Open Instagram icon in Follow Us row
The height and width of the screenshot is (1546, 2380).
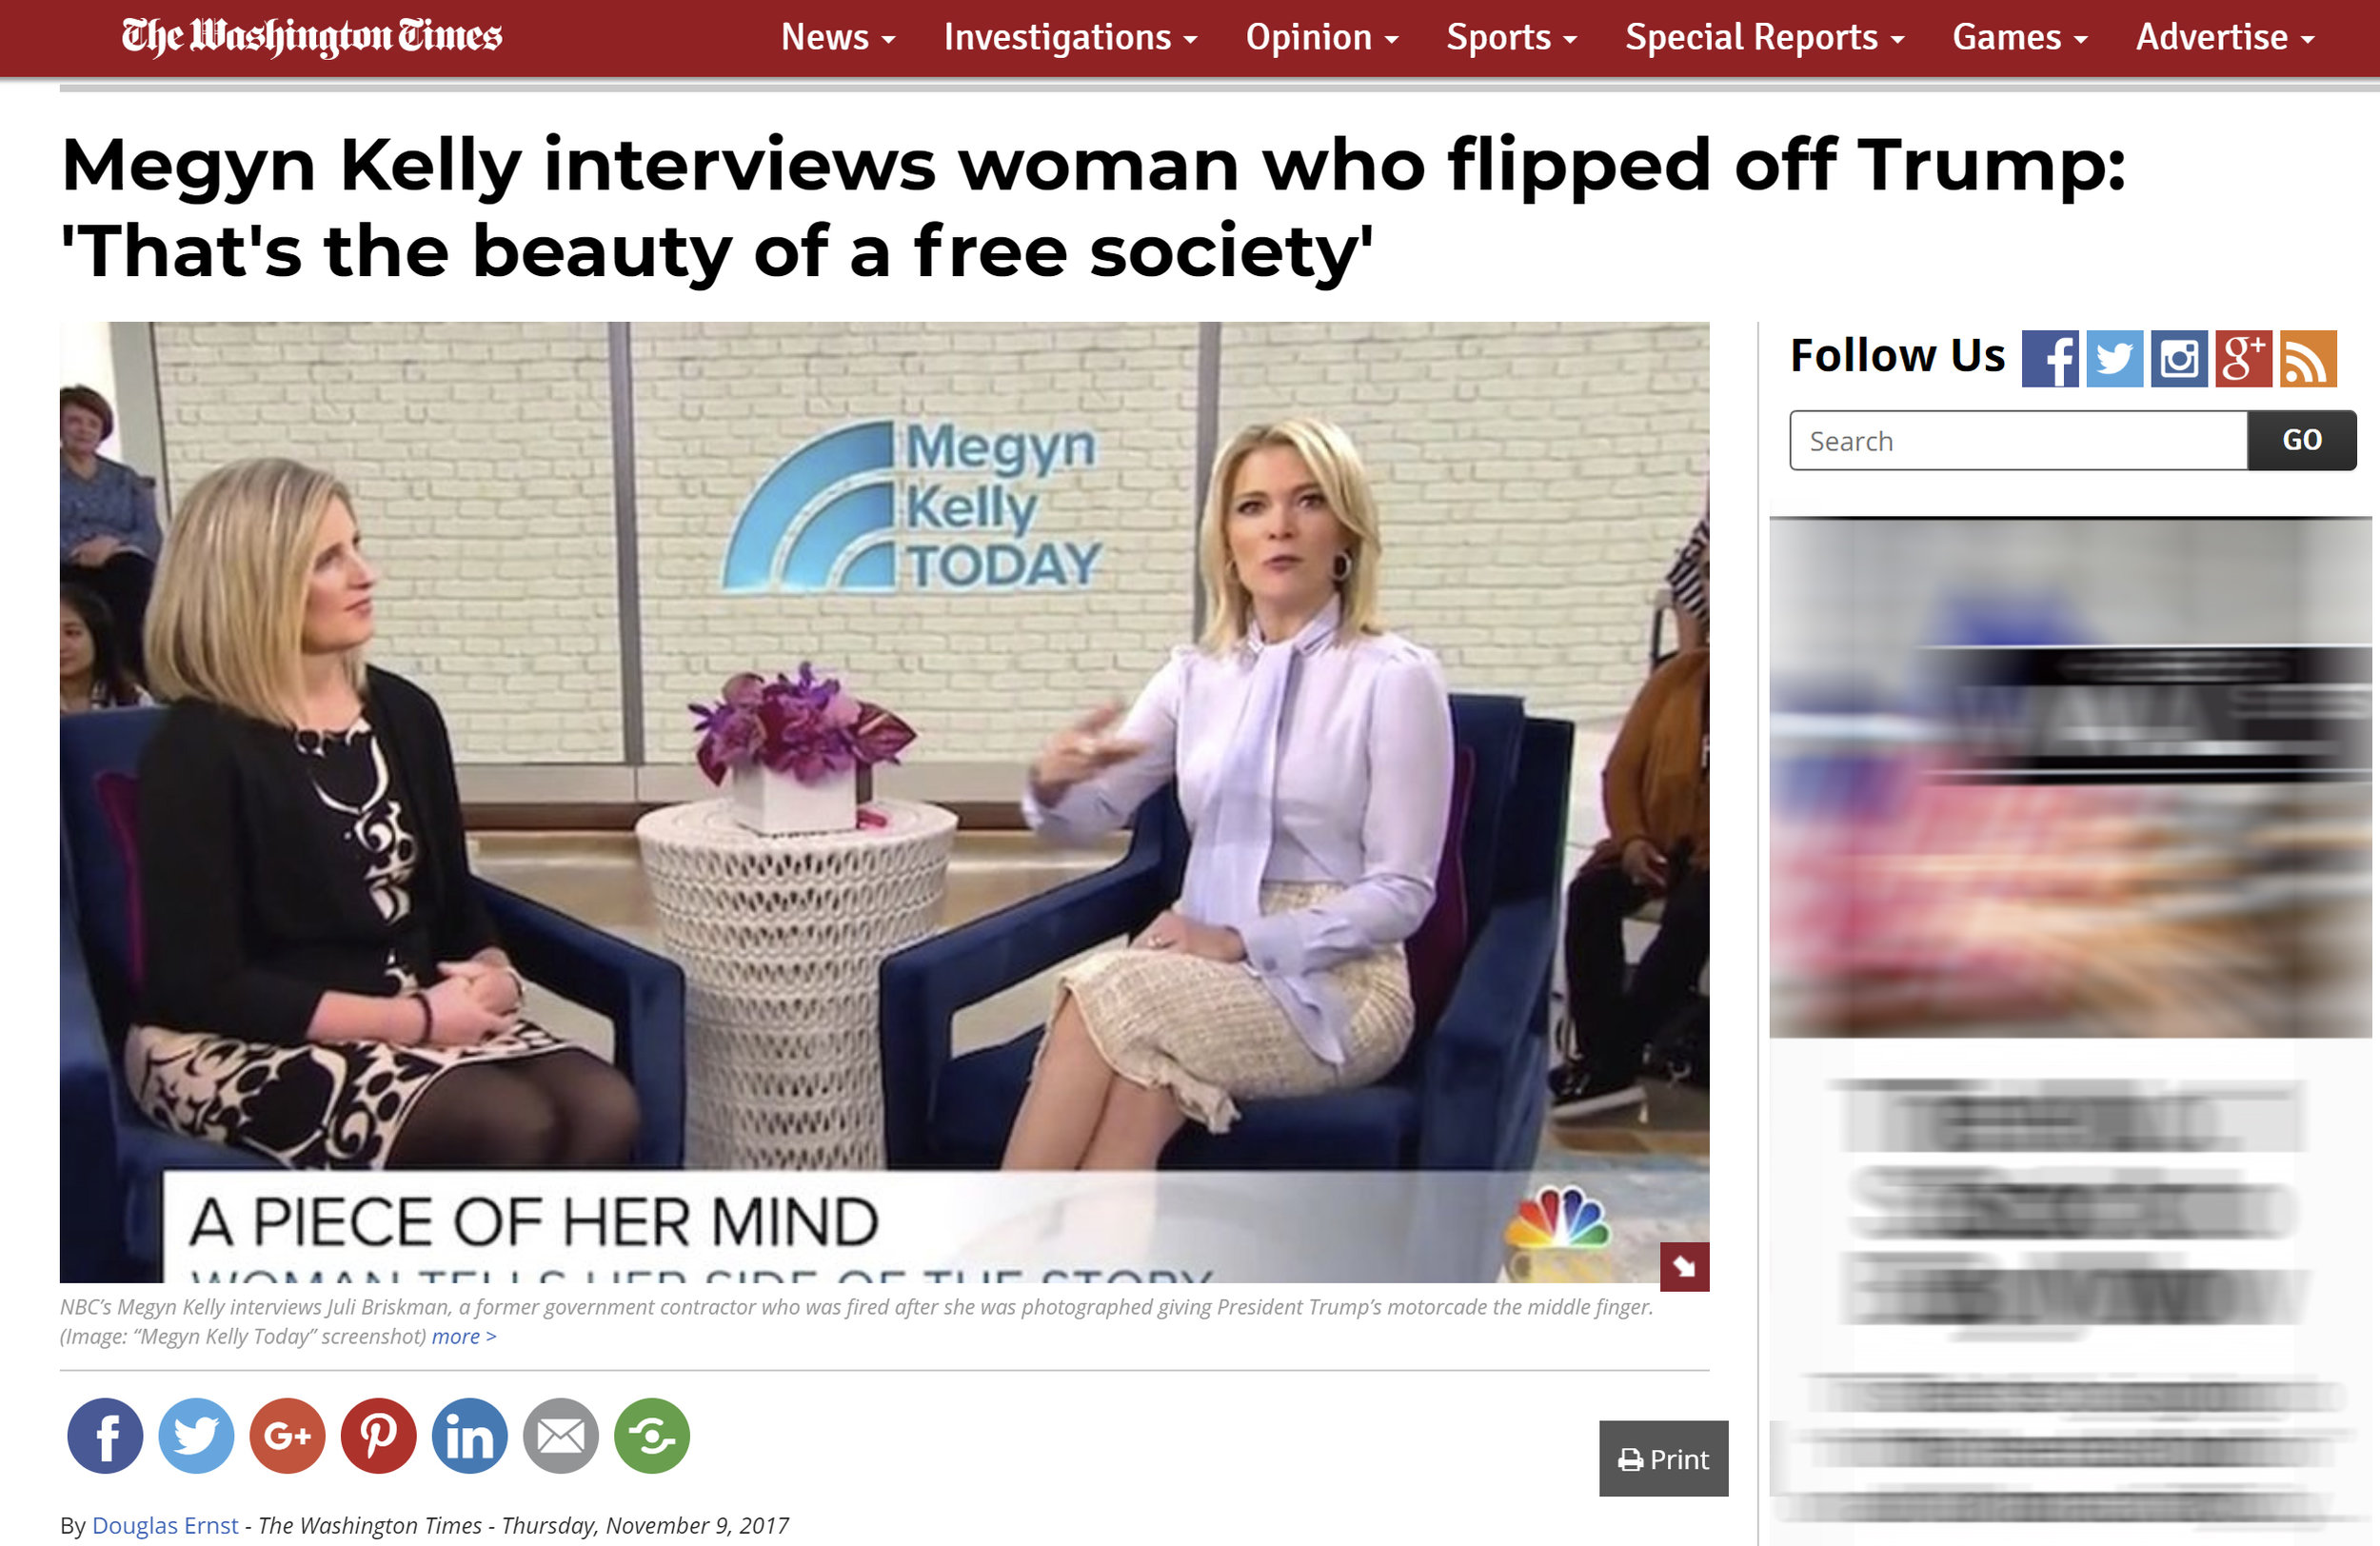coord(2179,358)
